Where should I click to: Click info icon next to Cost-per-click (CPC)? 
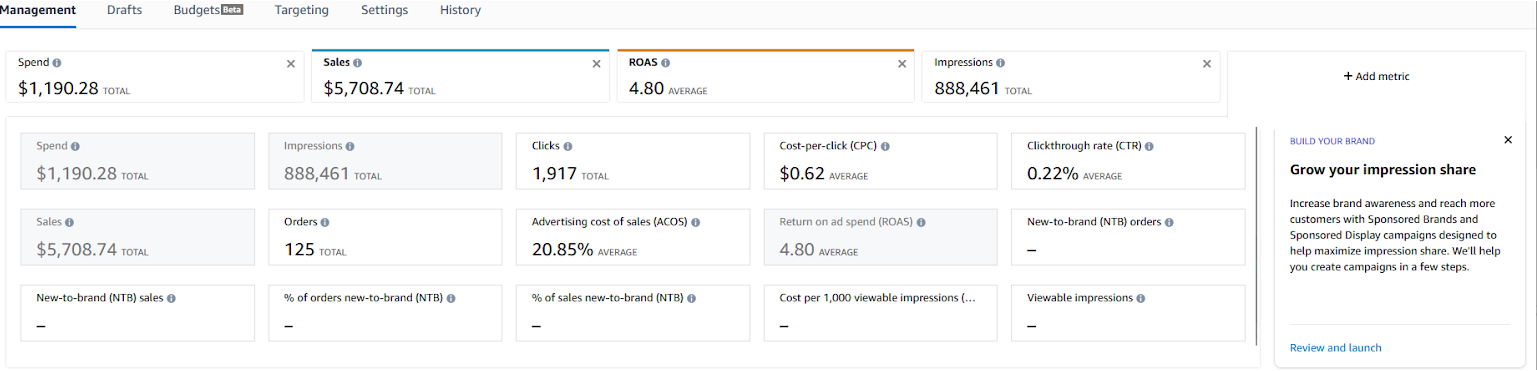(x=885, y=146)
